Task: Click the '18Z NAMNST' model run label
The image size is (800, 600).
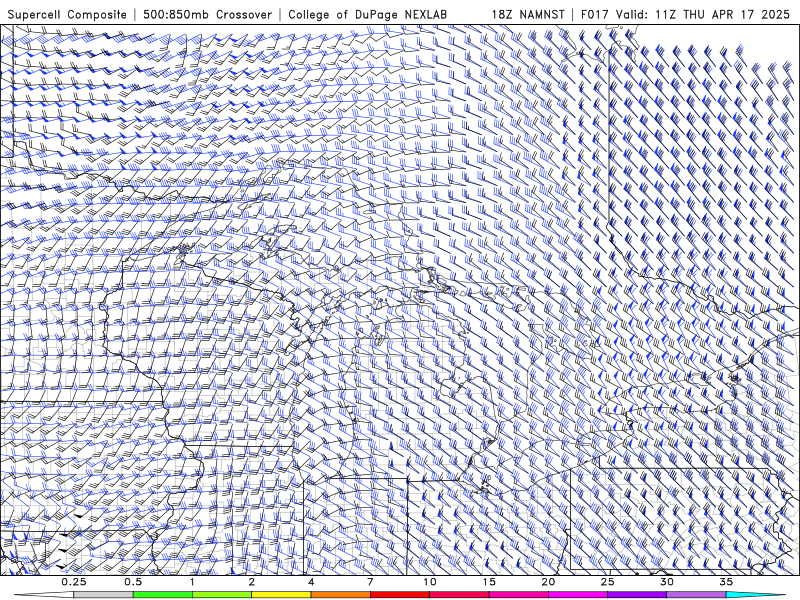Action: coord(528,14)
